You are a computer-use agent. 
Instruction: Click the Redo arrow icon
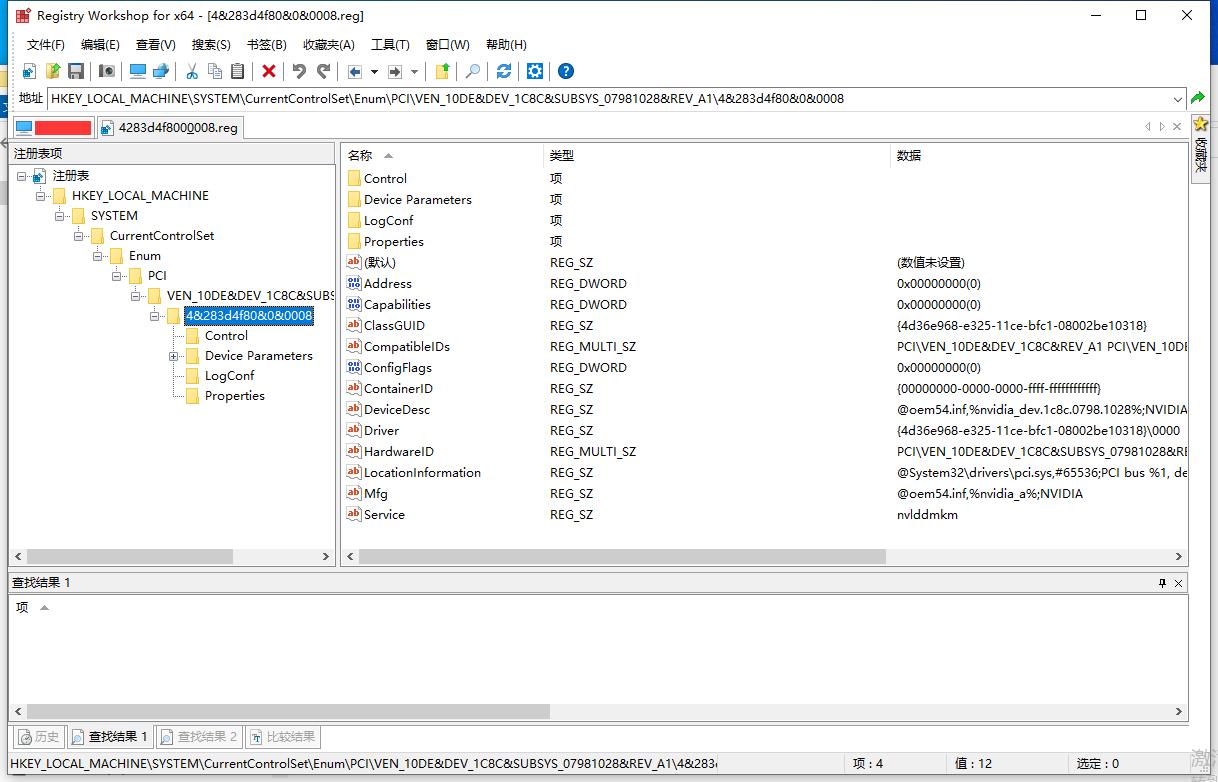[323, 71]
